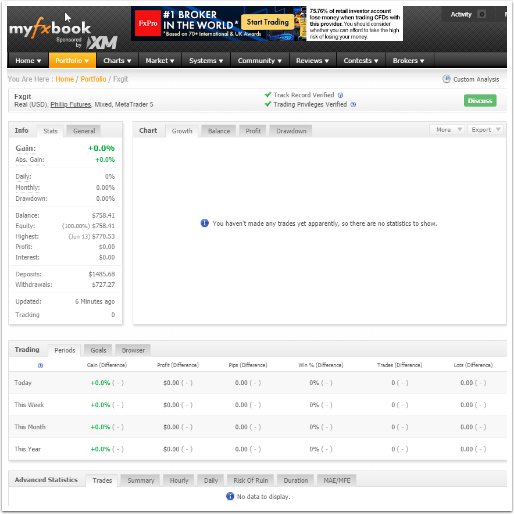Click the info icon in Trading table header

pyautogui.click(x=40, y=365)
